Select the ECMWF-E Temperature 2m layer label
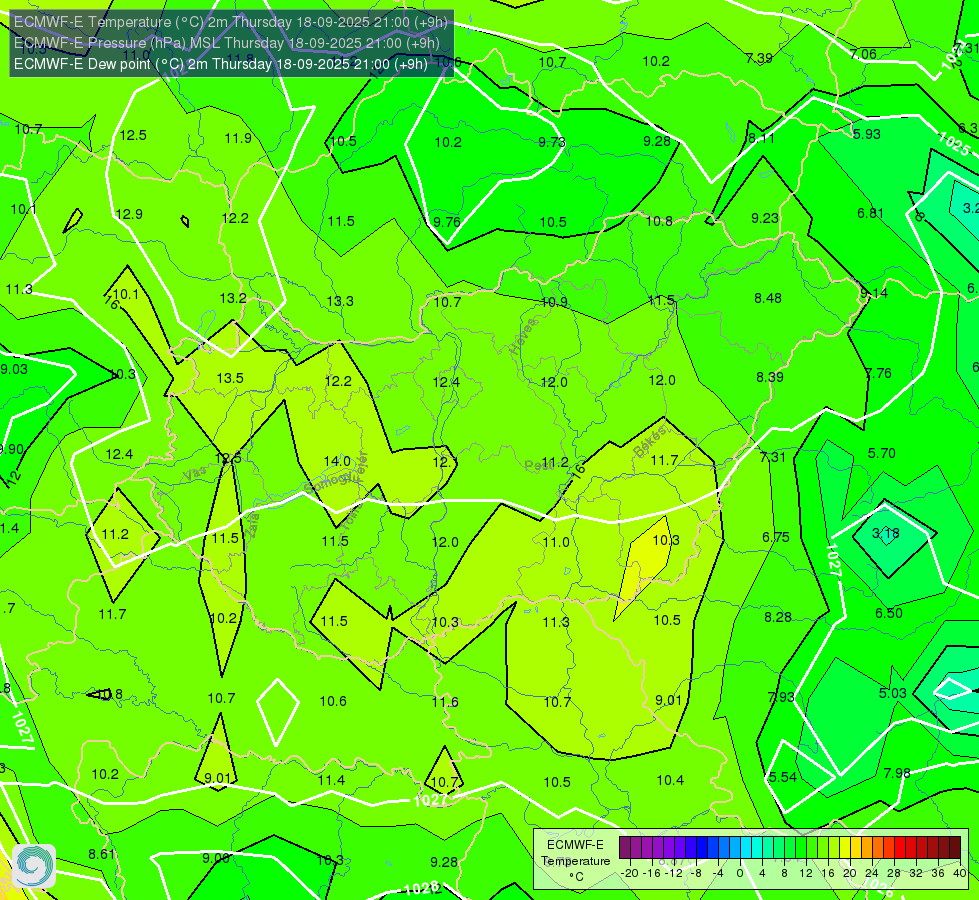The height and width of the screenshot is (900, 979). coord(231,22)
